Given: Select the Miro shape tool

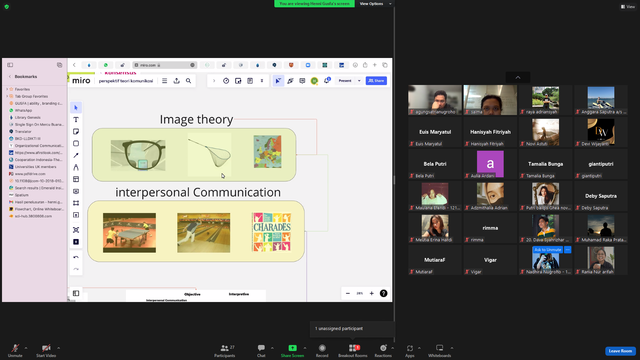Looking at the screenshot, I should coord(76,143).
